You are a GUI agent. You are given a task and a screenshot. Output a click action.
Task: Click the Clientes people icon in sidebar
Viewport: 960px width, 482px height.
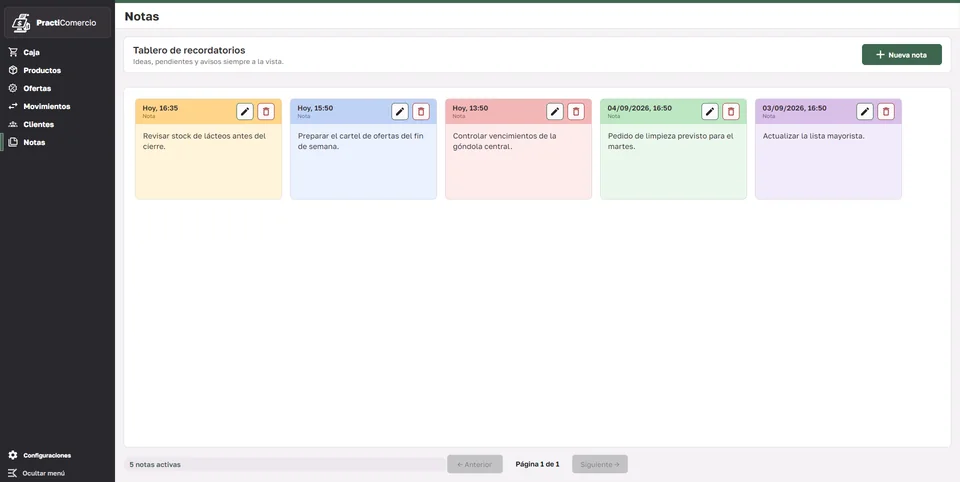pyautogui.click(x=13, y=124)
